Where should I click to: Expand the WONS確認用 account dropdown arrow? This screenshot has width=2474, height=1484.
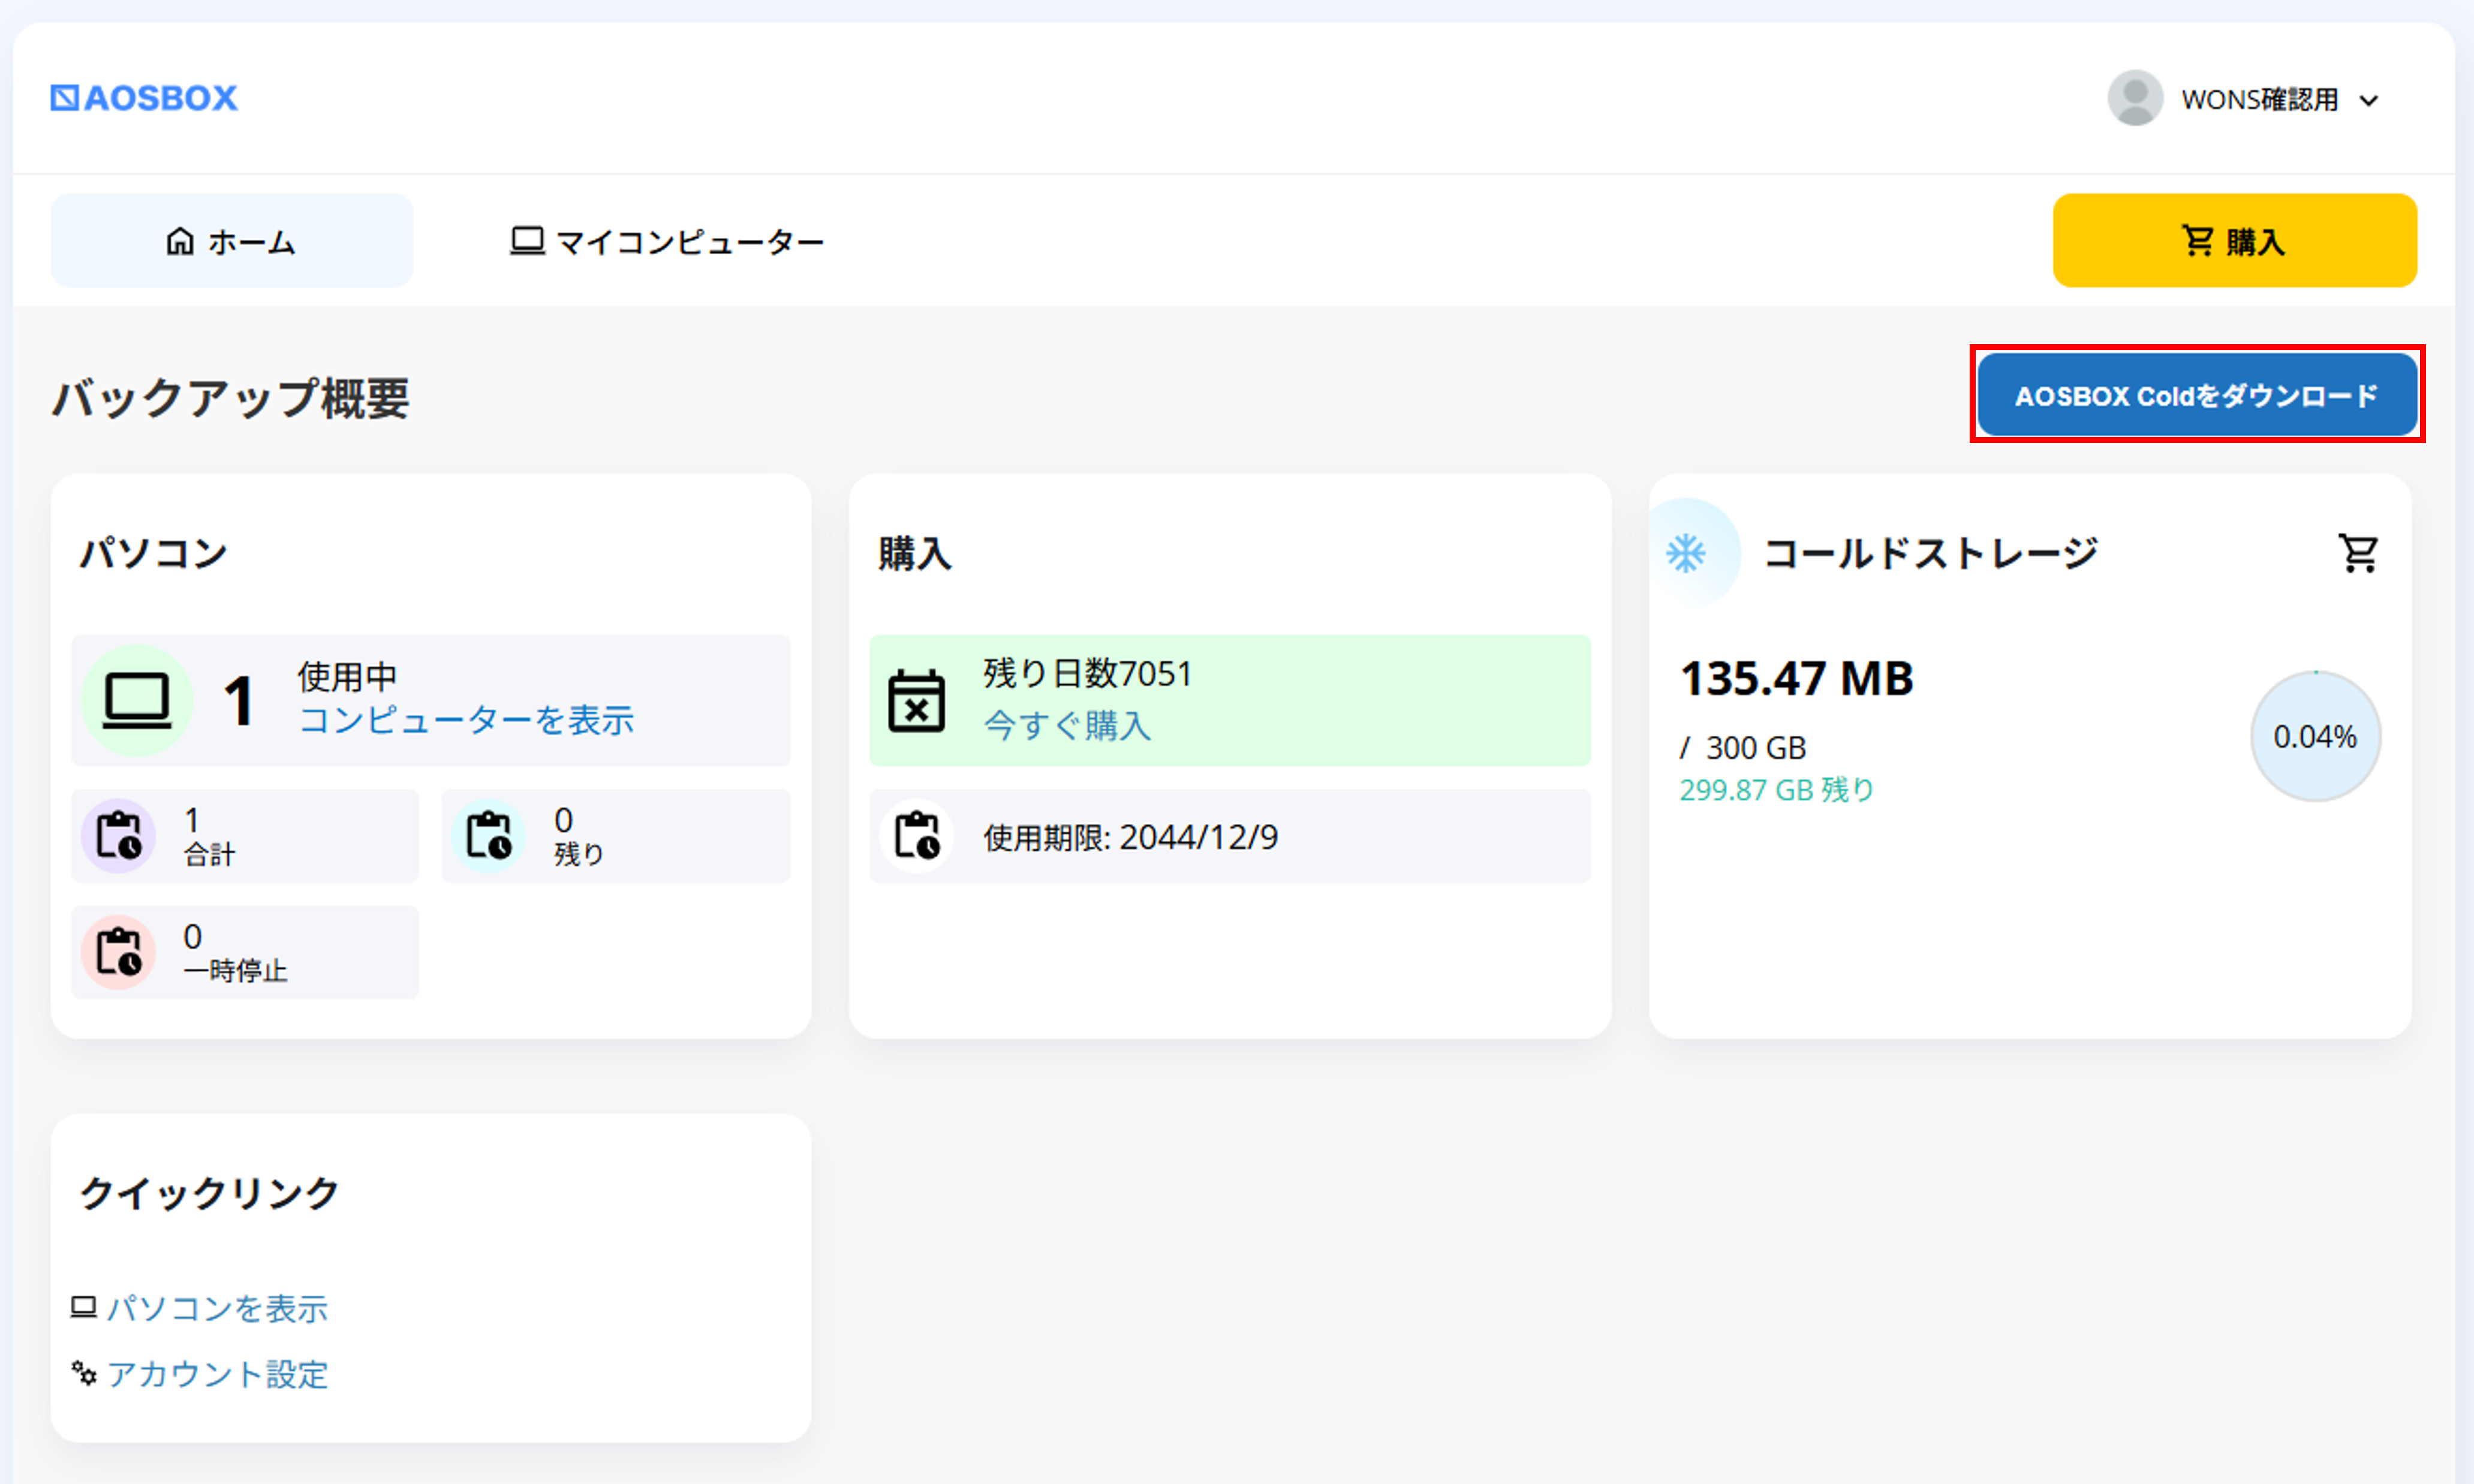click(2369, 100)
